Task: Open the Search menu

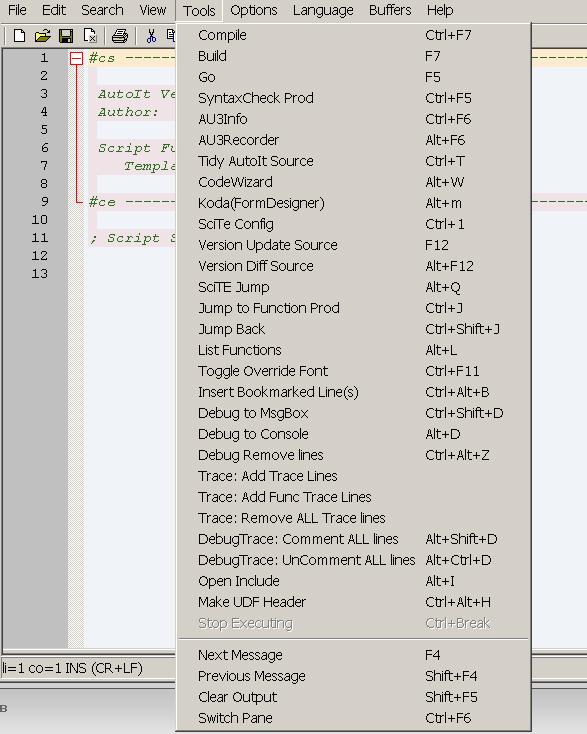Action: tap(102, 10)
